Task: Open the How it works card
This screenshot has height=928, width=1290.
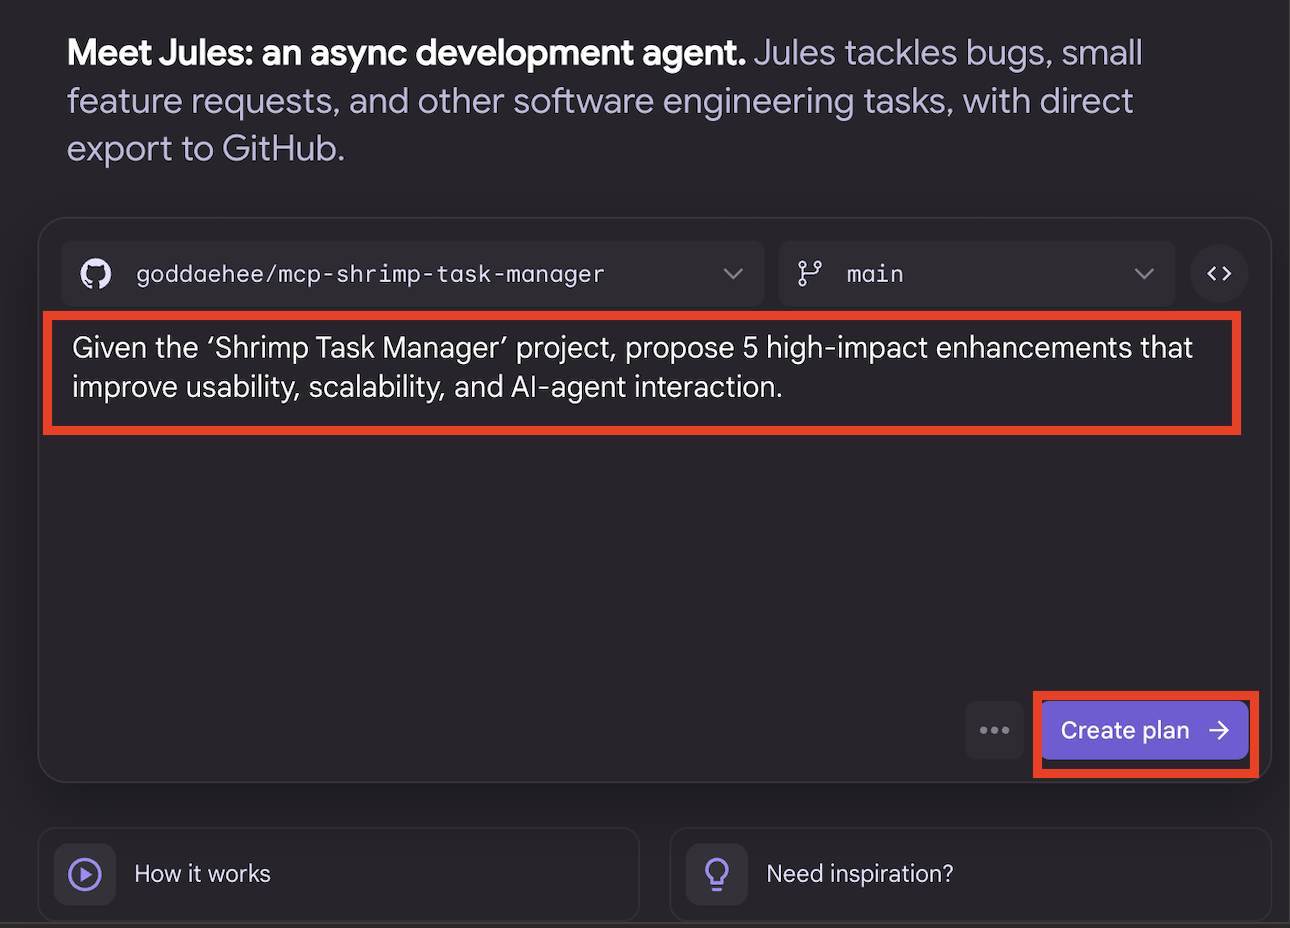Action: pos(339,874)
